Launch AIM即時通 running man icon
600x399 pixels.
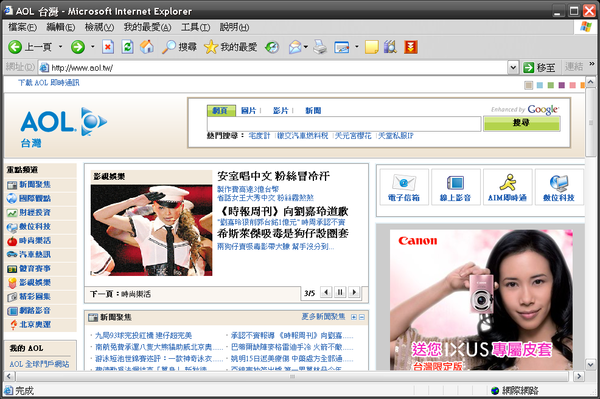click(507, 187)
